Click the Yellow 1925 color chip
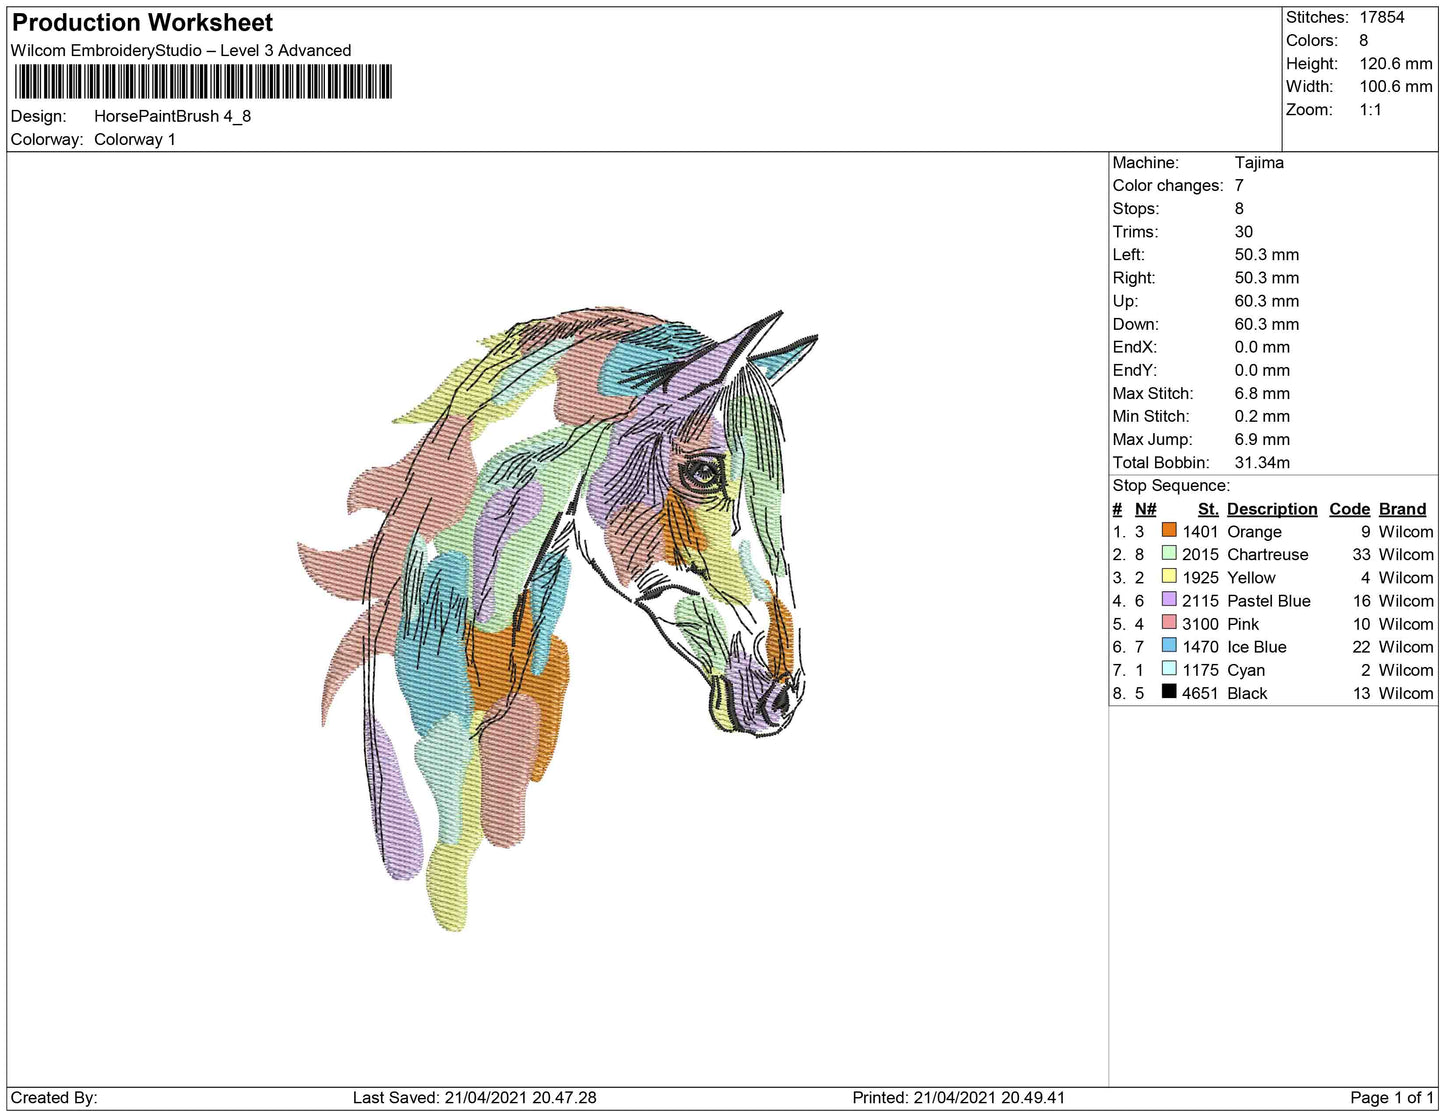 pyautogui.click(x=1168, y=577)
